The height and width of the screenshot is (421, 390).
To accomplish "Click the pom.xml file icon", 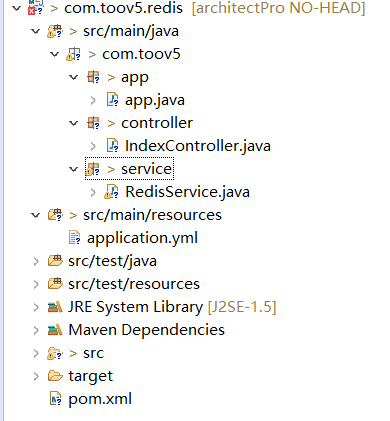I will [55, 399].
